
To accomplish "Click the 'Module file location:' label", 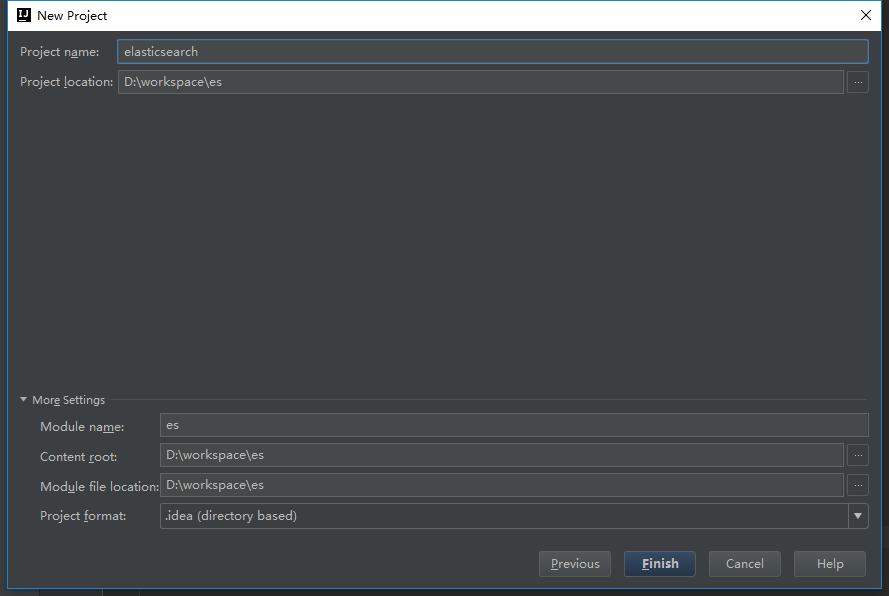I will pos(99,487).
